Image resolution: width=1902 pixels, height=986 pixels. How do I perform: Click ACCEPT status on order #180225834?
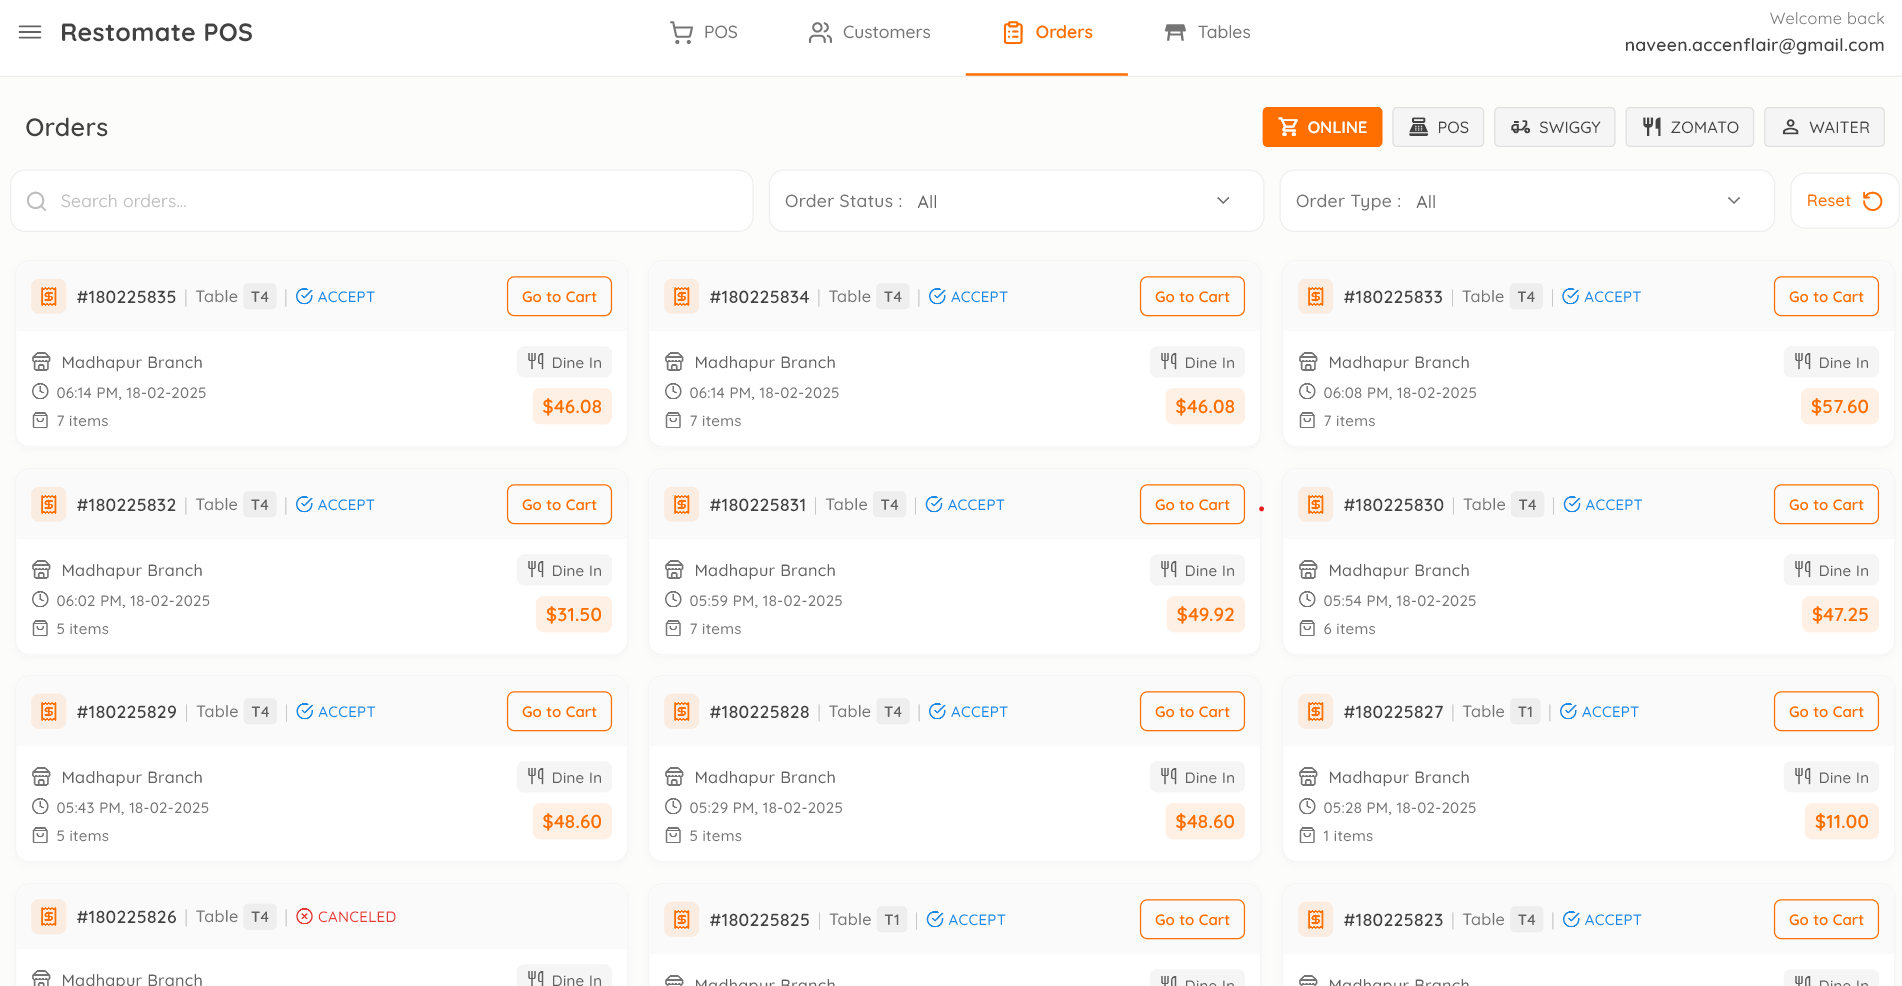tap(968, 296)
